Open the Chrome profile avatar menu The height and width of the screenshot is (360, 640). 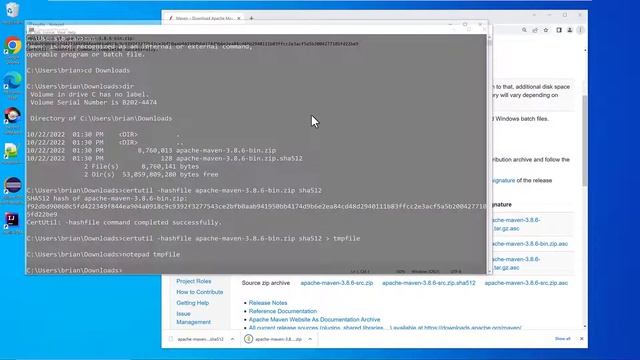pyautogui.click(x=570, y=30)
